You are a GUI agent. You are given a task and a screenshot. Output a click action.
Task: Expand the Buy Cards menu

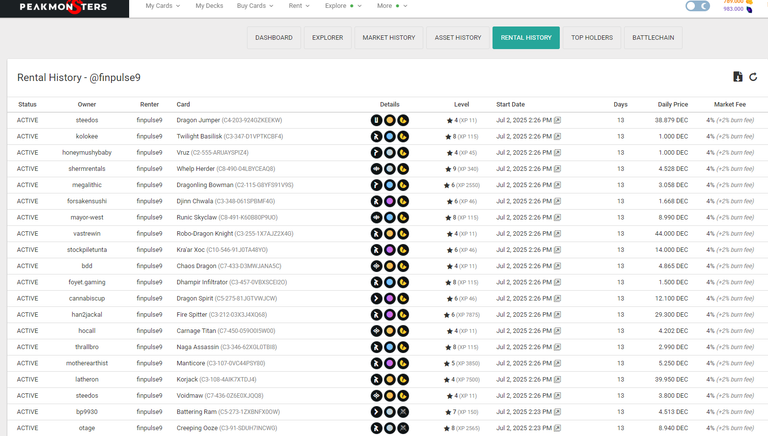pyautogui.click(x=255, y=6)
